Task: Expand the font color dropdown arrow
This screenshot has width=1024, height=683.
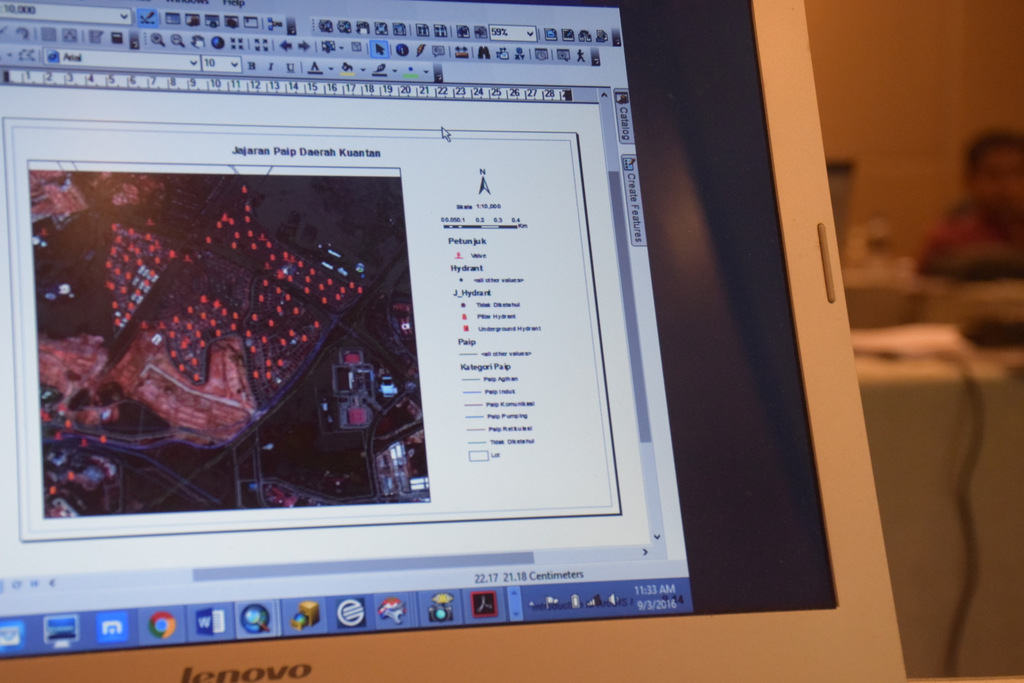Action: click(330, 69)
